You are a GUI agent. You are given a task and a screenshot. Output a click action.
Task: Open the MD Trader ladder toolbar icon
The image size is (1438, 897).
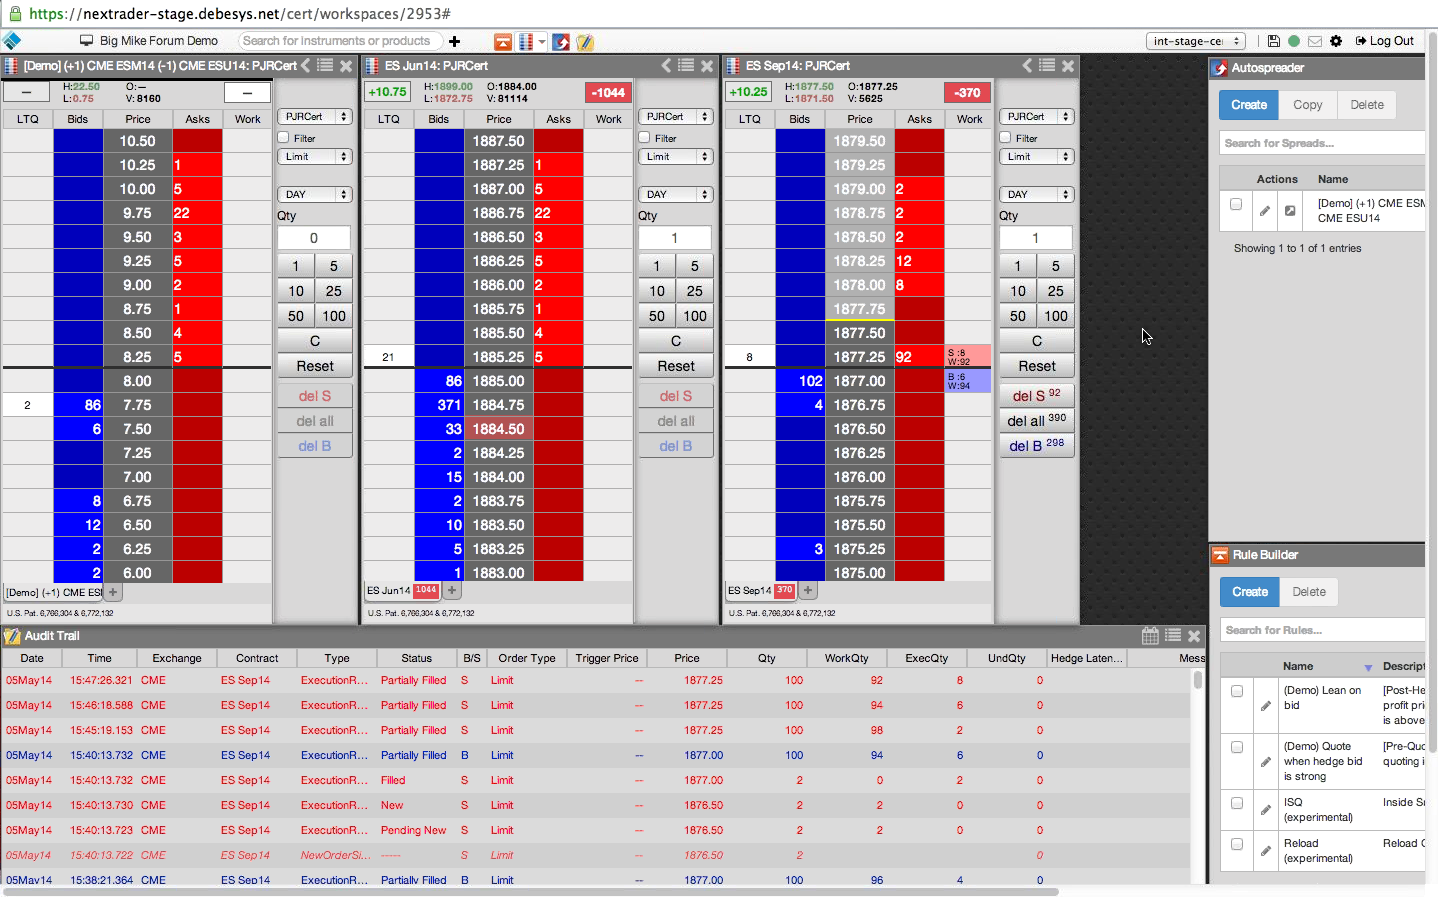click(526, 41)
